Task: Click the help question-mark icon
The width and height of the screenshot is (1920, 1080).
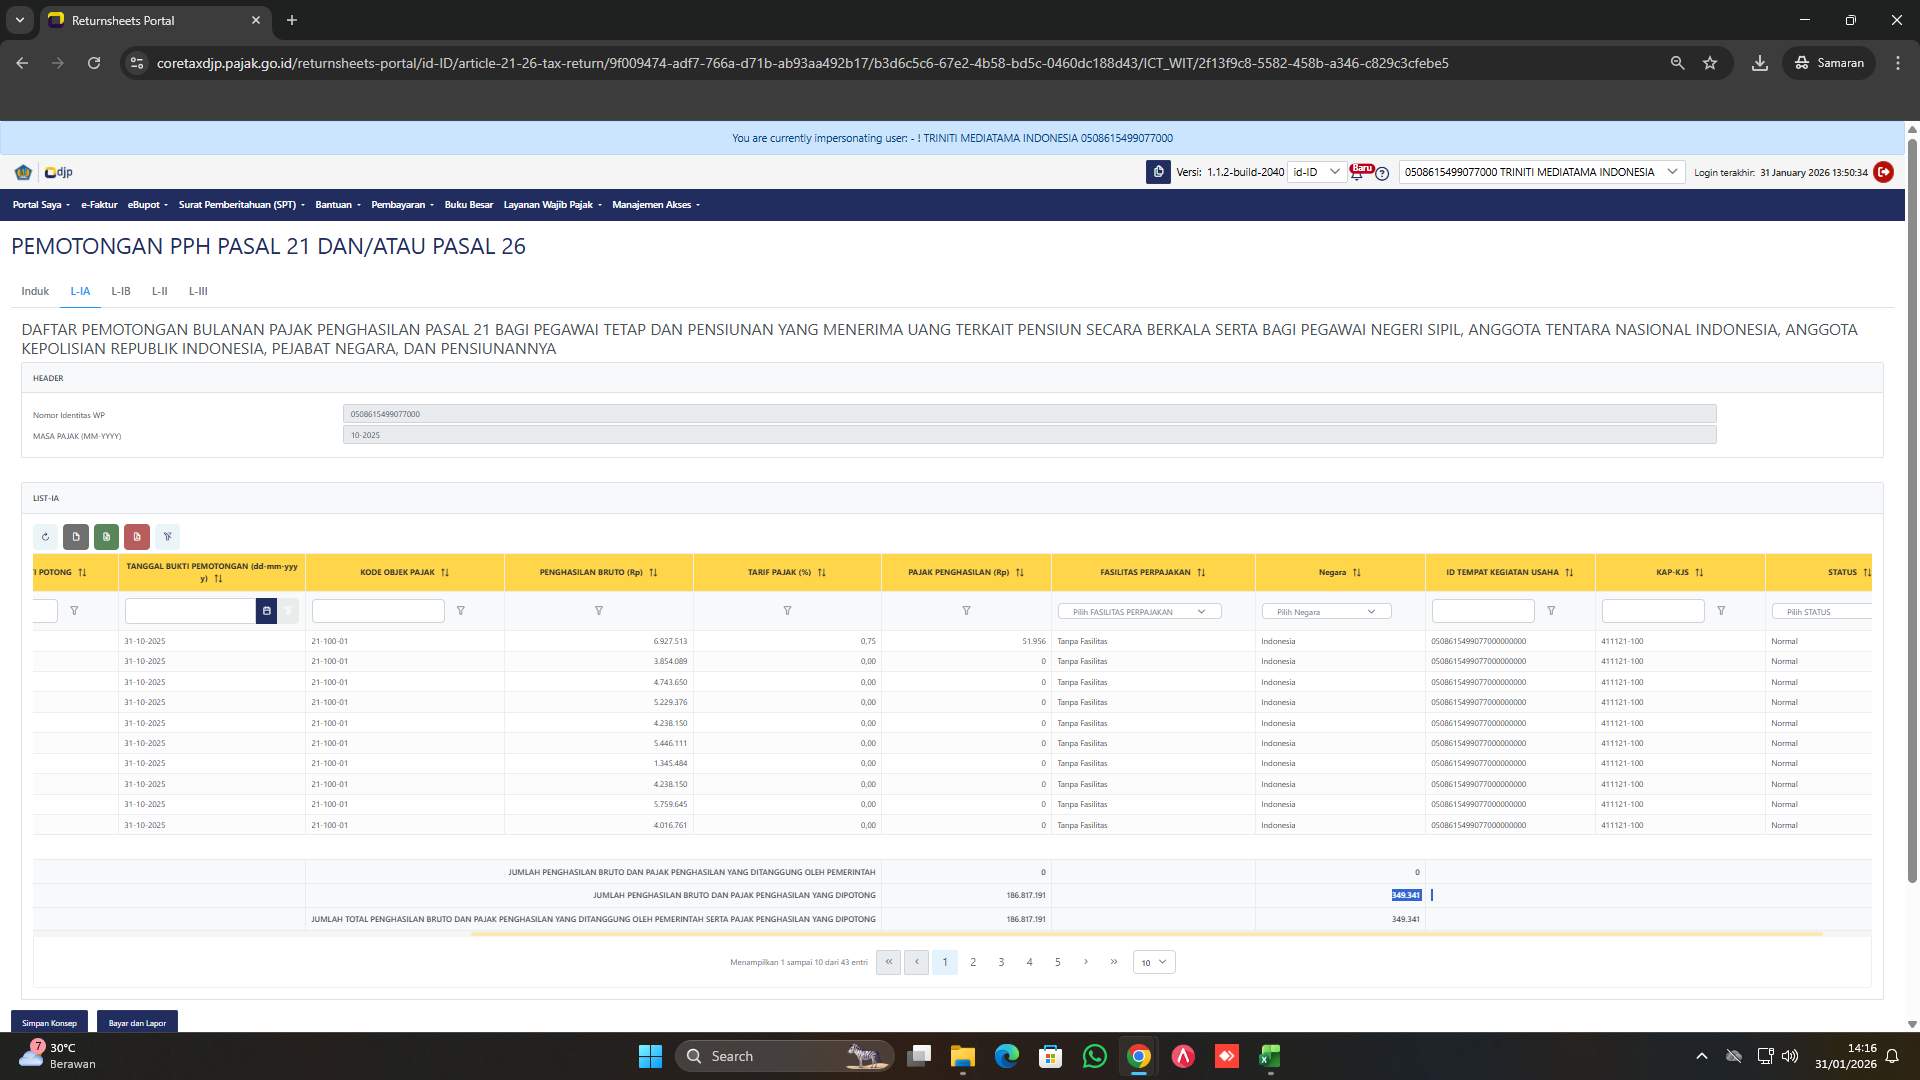Action: (x=1382, y=173)
